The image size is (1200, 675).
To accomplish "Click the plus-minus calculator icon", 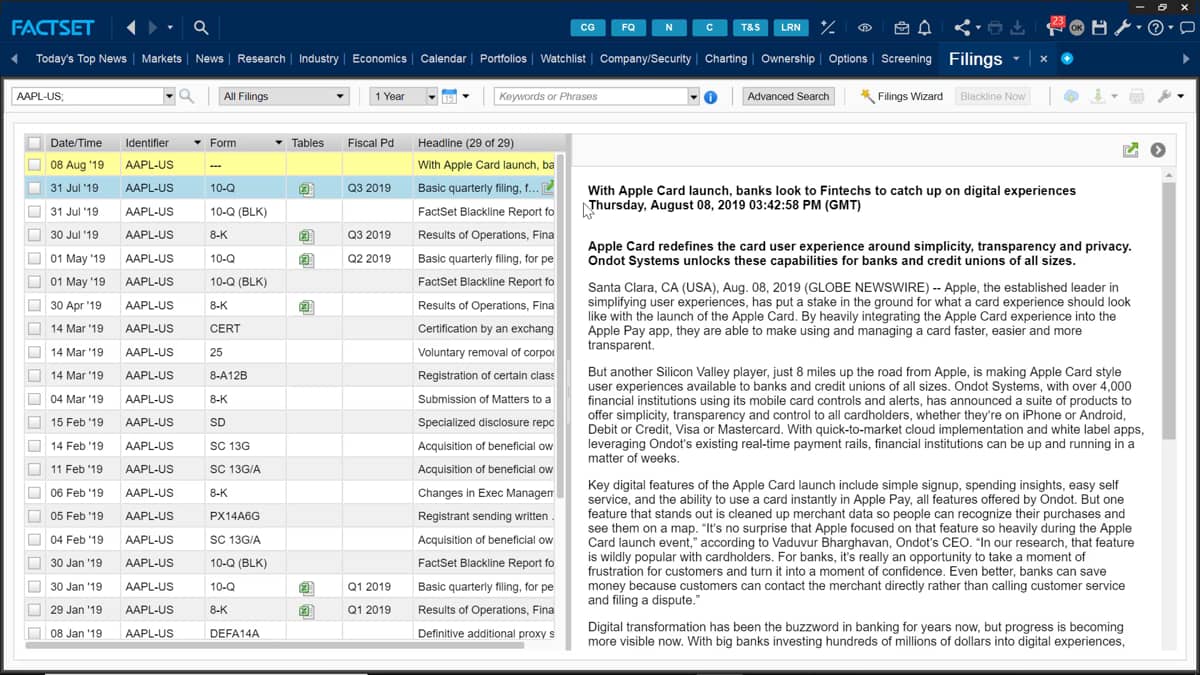I will [x=827, y=27].
